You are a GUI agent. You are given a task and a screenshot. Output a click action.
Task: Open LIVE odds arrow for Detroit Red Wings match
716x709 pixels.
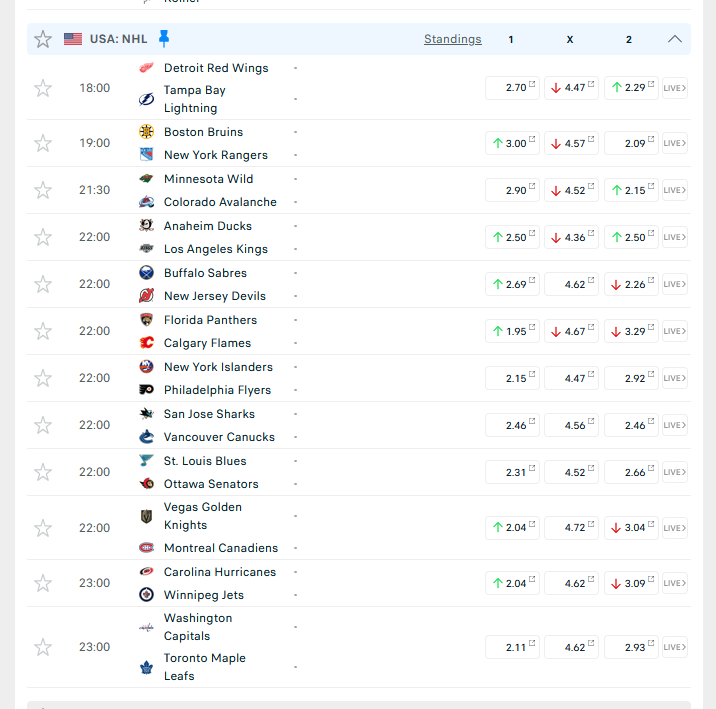[674, 88]
